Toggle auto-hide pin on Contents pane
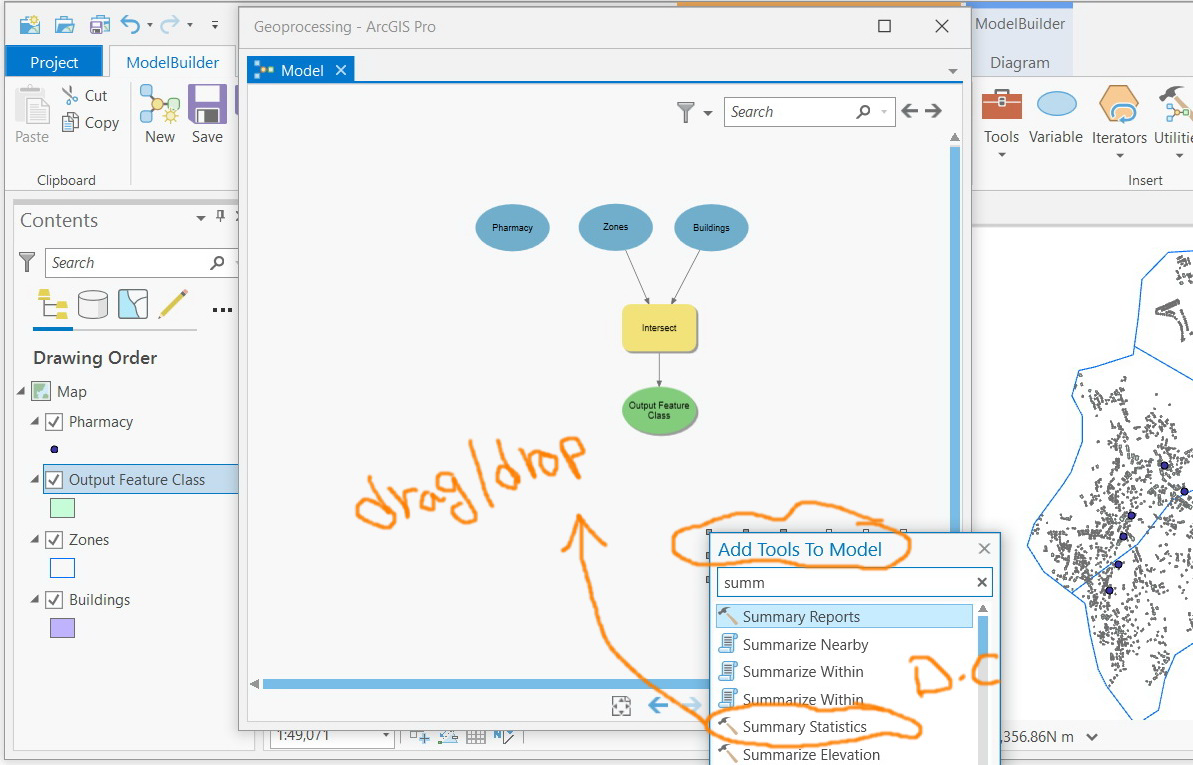Screen dimensions: 1193x765 pyautogui.click(x=221, y=216)
